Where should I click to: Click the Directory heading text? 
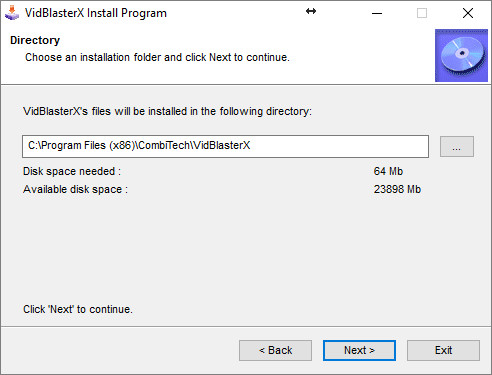click(x=35, y=40)
